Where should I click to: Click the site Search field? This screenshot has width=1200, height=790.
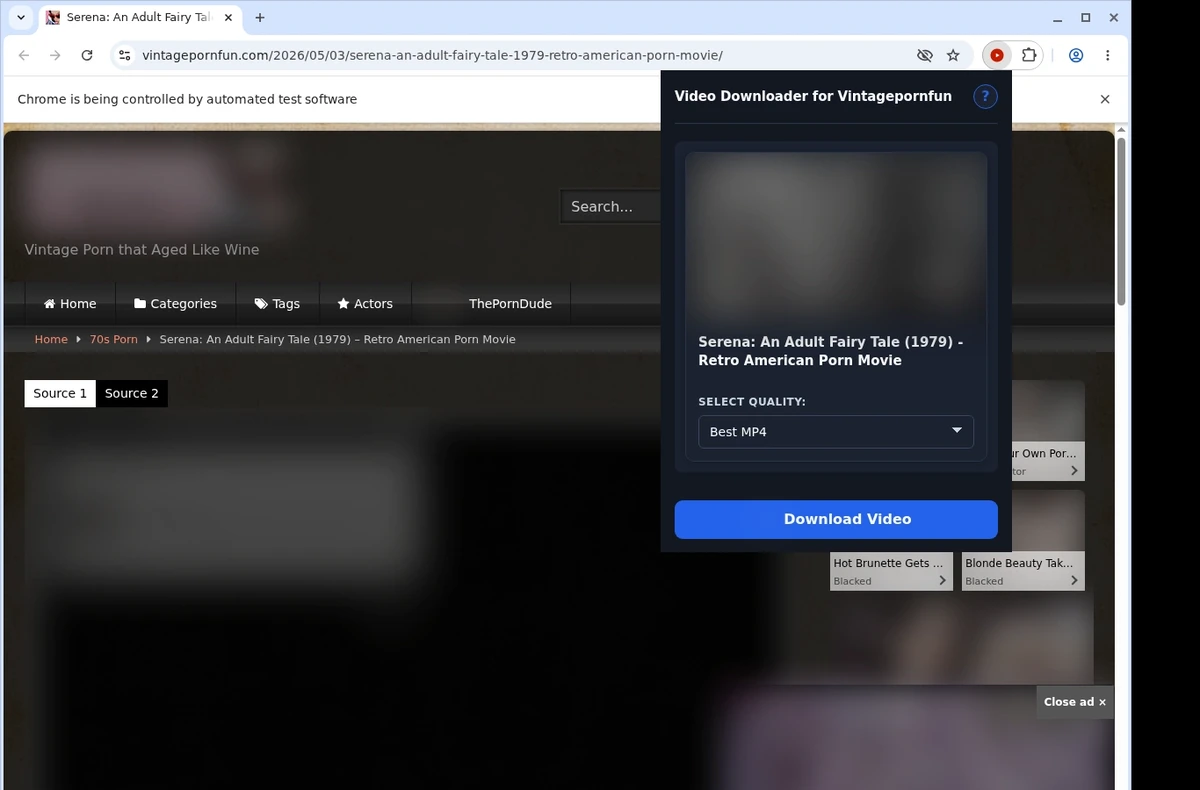(610, 207)
